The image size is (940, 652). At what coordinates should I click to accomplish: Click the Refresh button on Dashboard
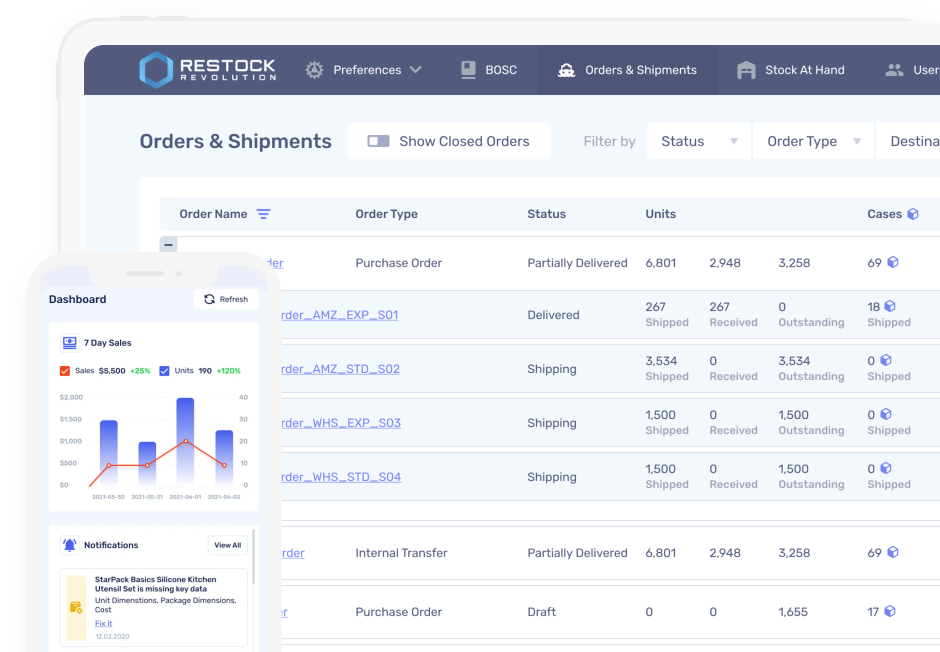coord(226,299)
